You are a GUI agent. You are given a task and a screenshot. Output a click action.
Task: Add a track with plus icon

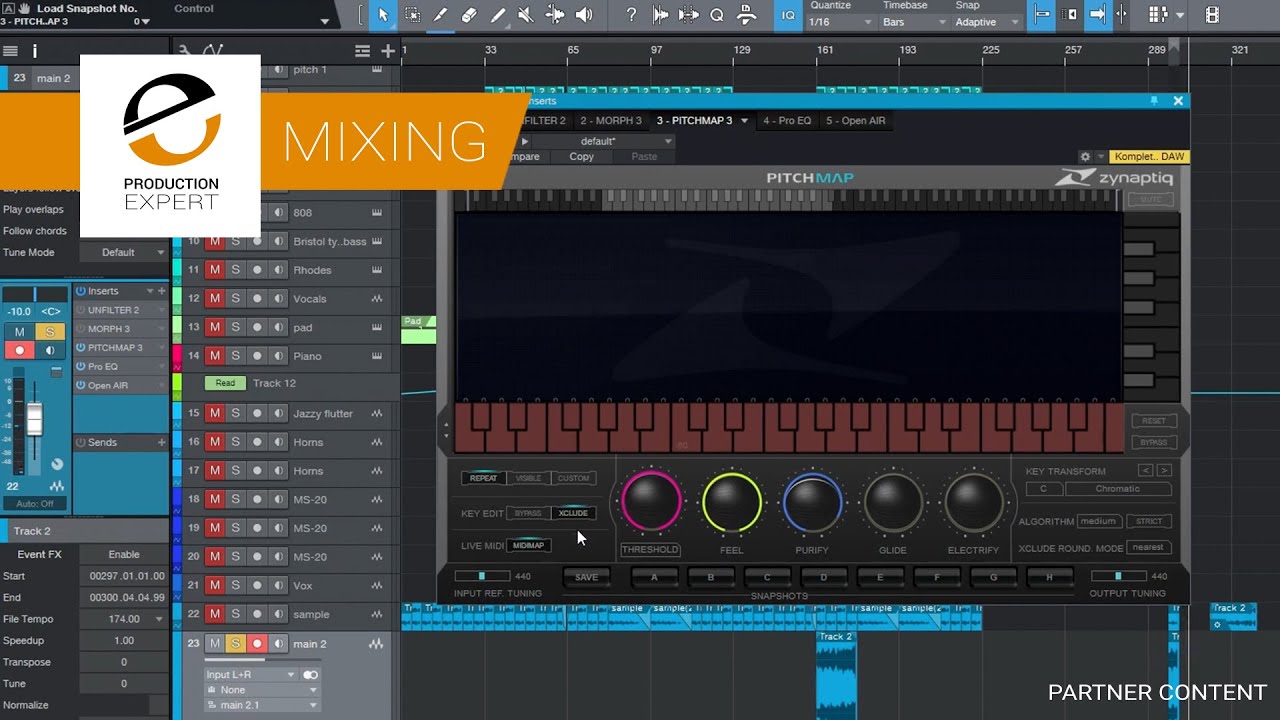[x=388, y=51]
